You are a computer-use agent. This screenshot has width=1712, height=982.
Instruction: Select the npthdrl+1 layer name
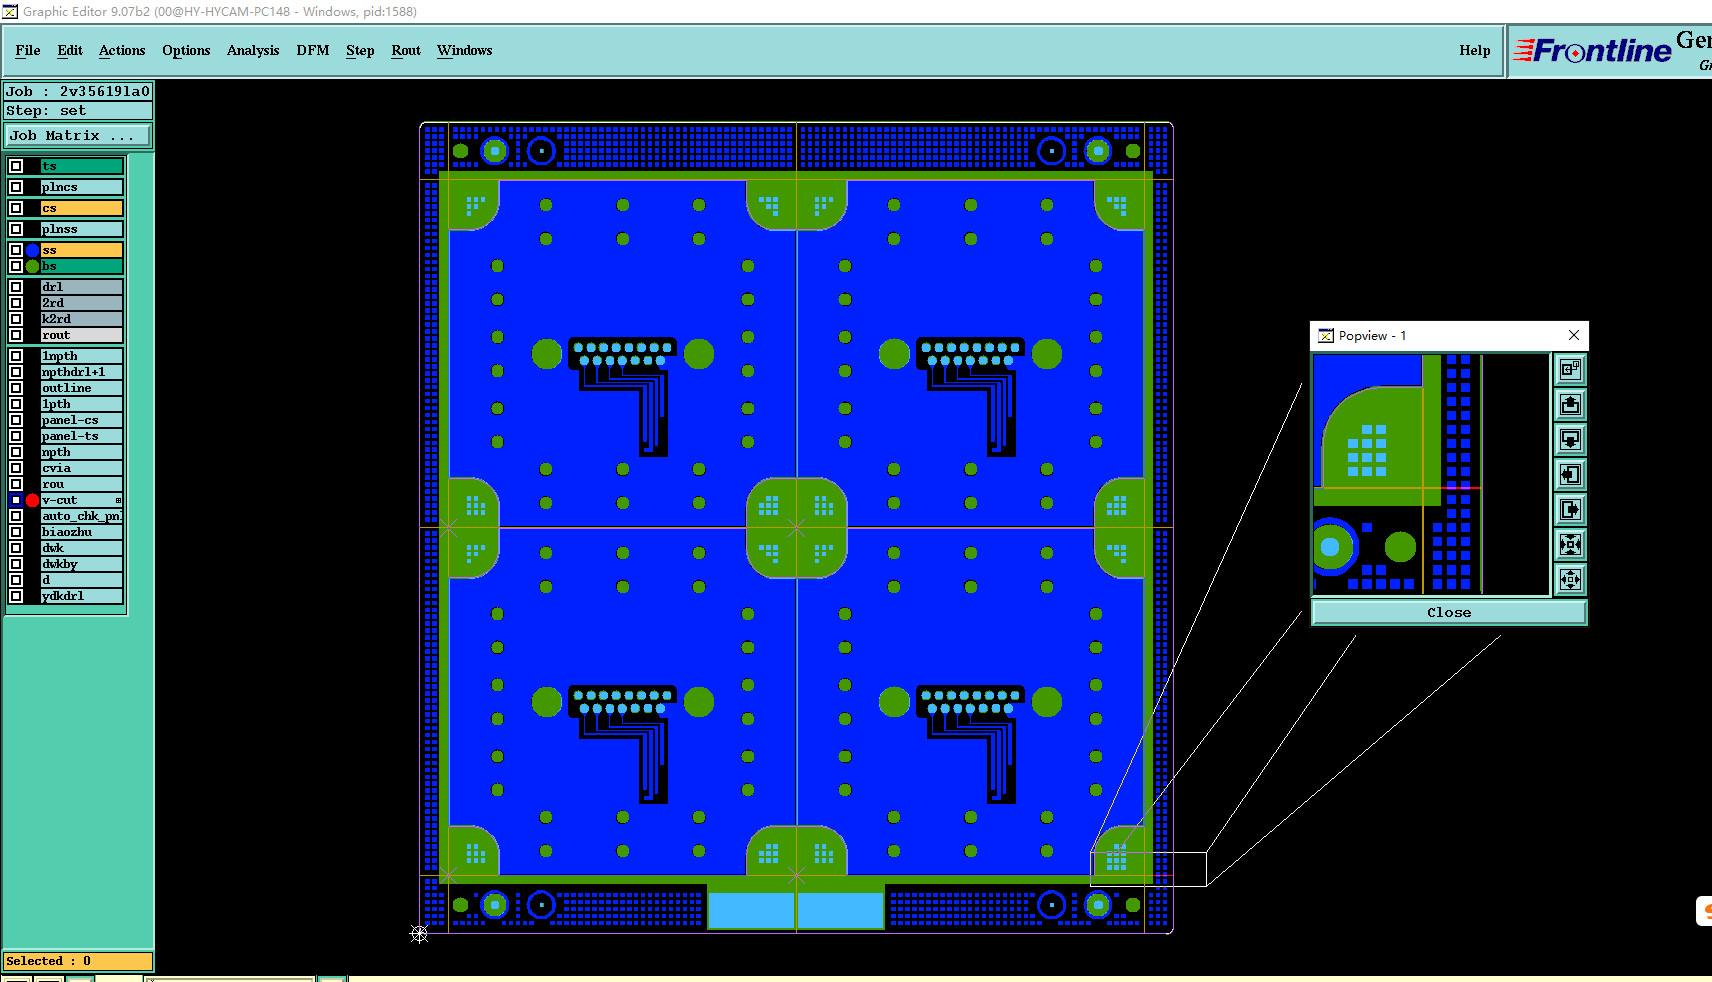point(82,372)
